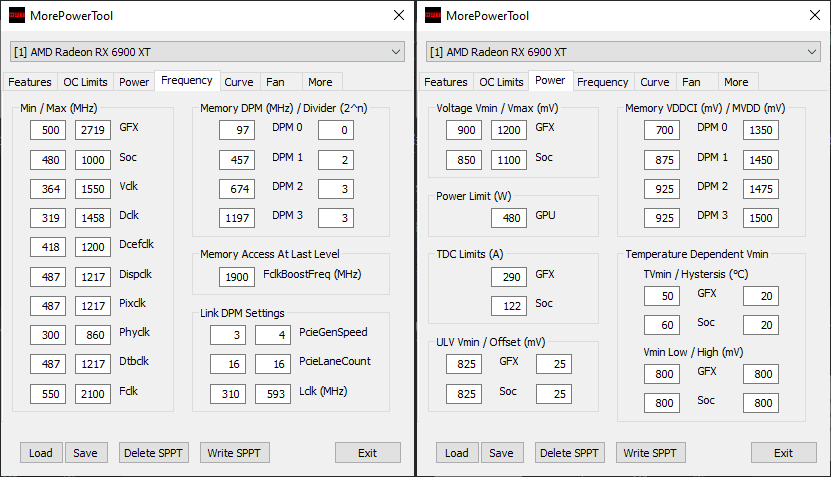Edit Phyclk max field 860

pyautogui.click(x=93, y=334)
